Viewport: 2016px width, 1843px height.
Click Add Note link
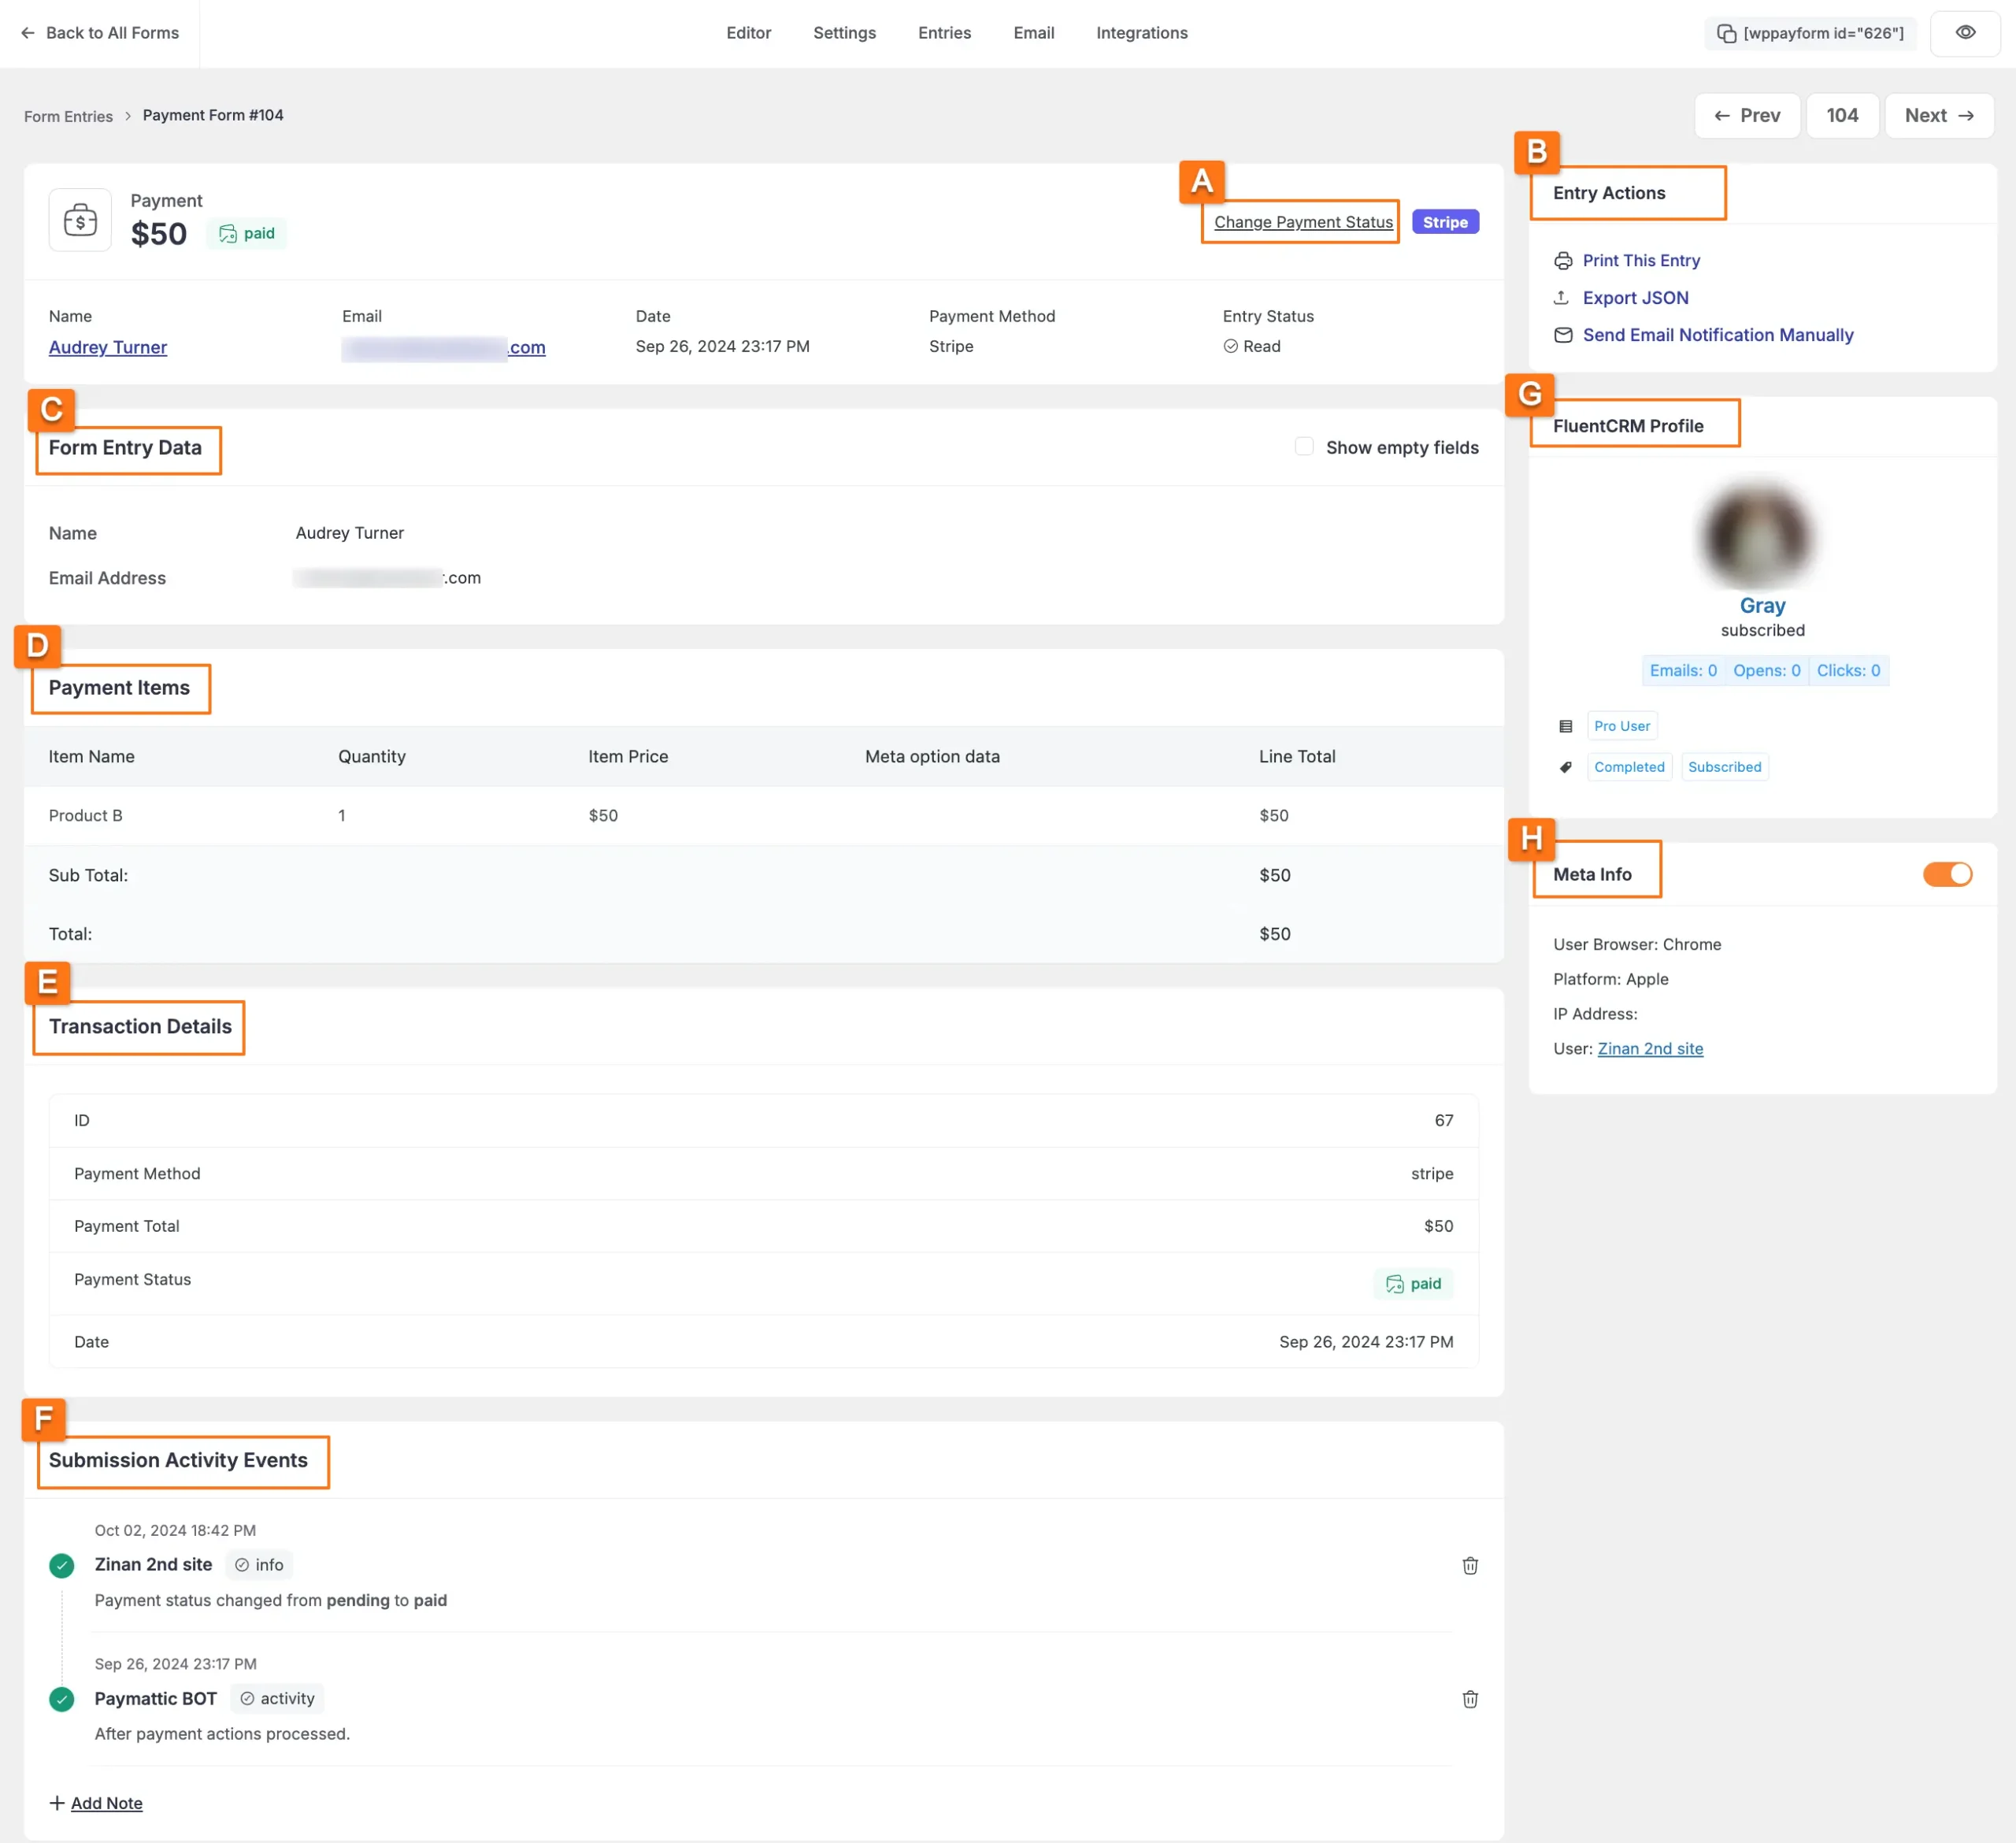pos(106,1802)
